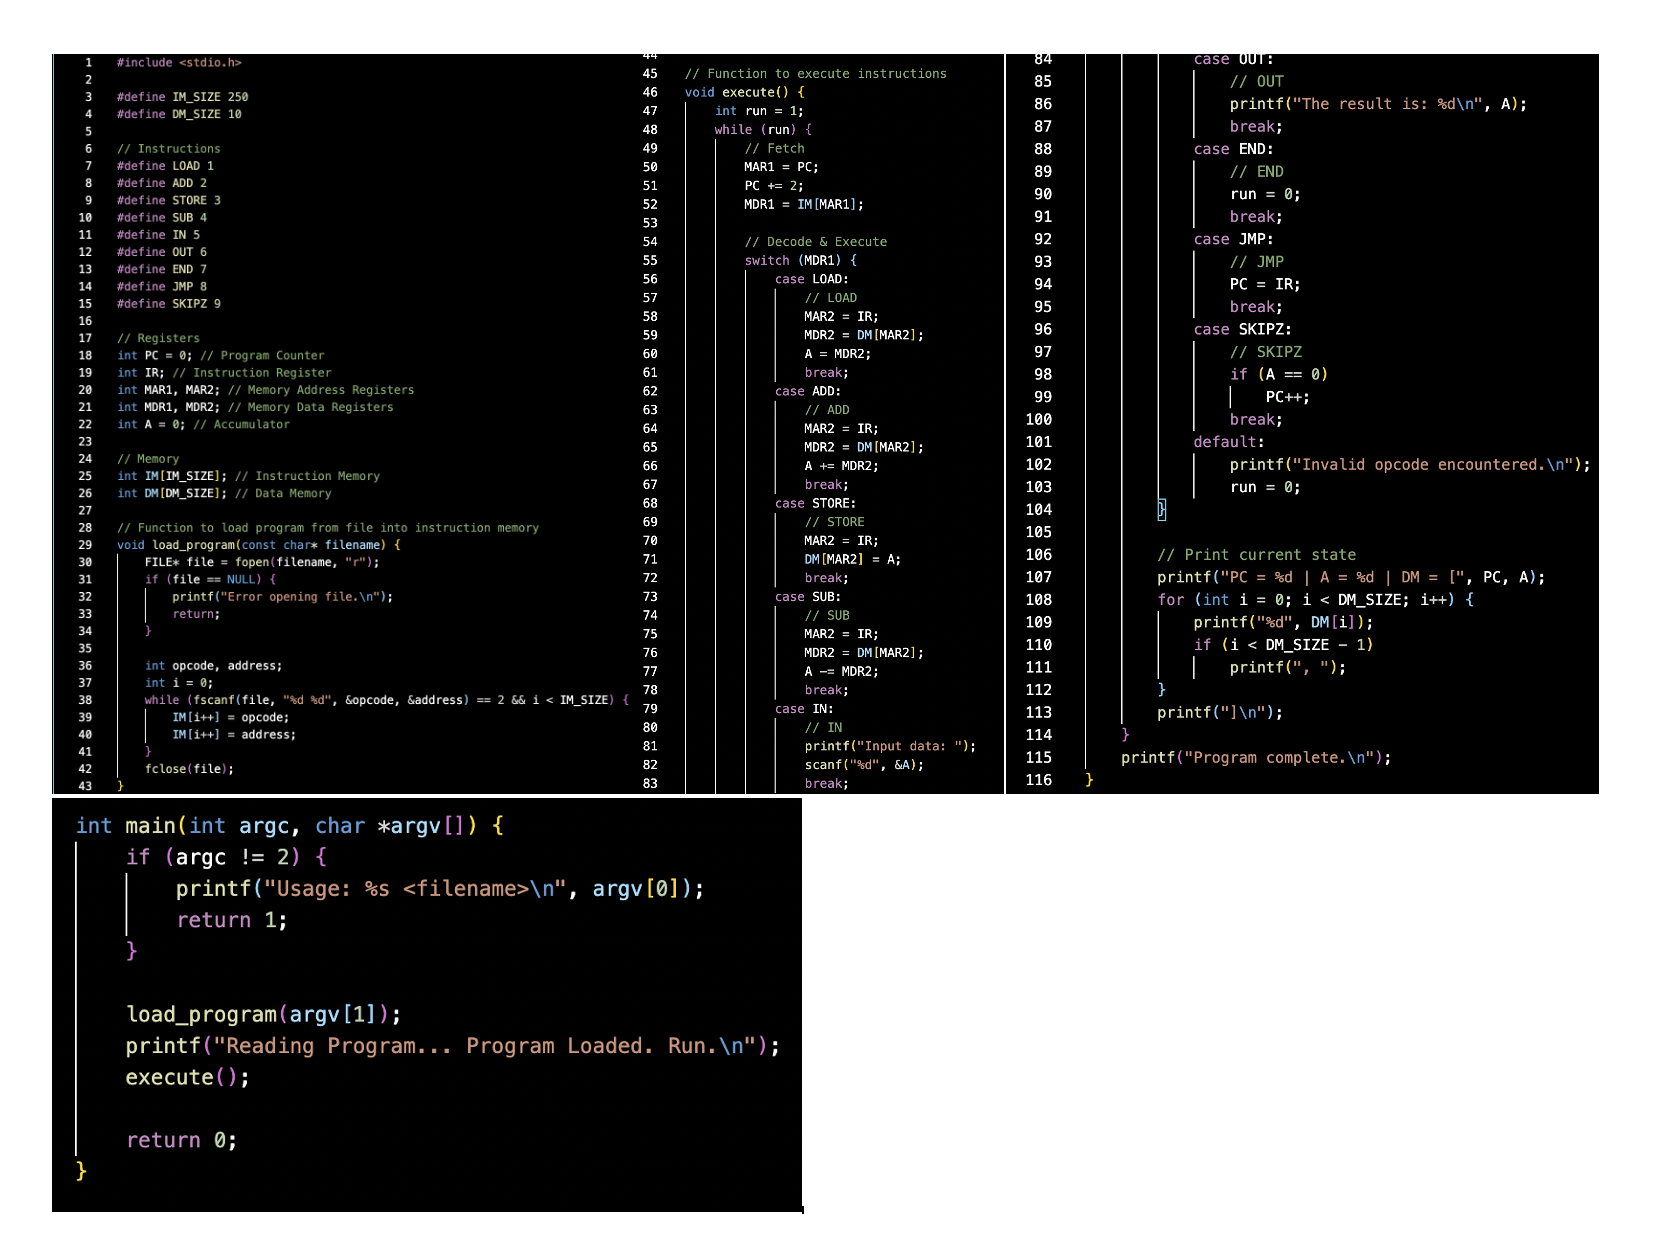Click the 'MAR1 = PC;' line

(x=781, y=167)
